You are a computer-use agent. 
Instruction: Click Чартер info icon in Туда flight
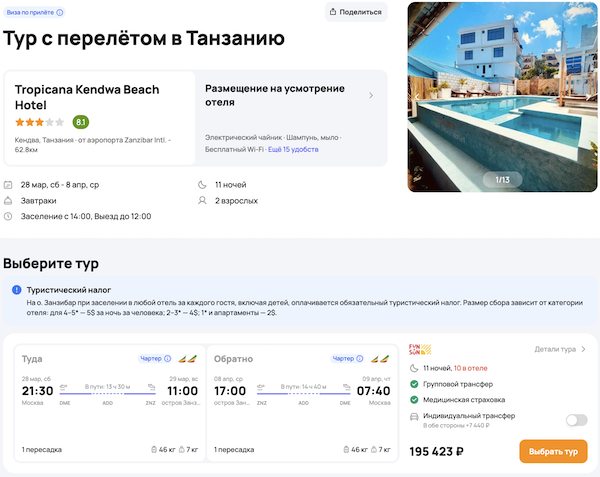[x=167, y=358]
